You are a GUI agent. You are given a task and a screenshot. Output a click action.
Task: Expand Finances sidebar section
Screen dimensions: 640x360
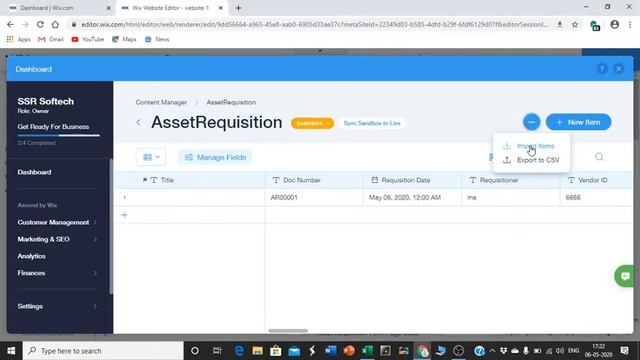point(57,273)
